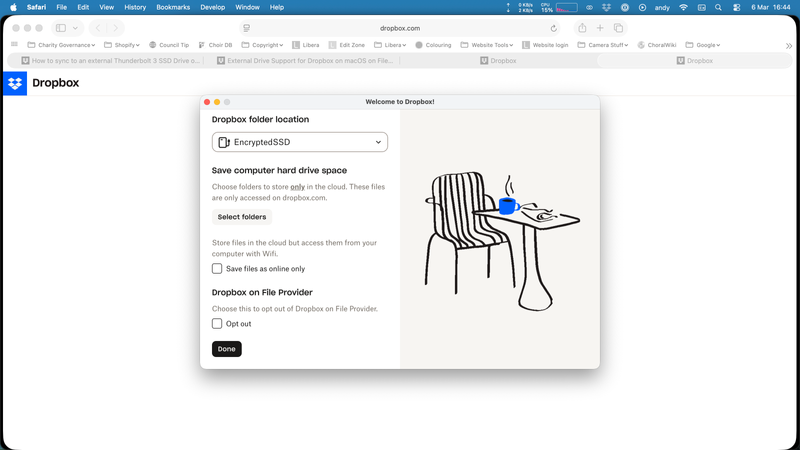Viewport: 800px width, 450px height.
Task: Open a new tab with the plus button
Action: (600, 28)
